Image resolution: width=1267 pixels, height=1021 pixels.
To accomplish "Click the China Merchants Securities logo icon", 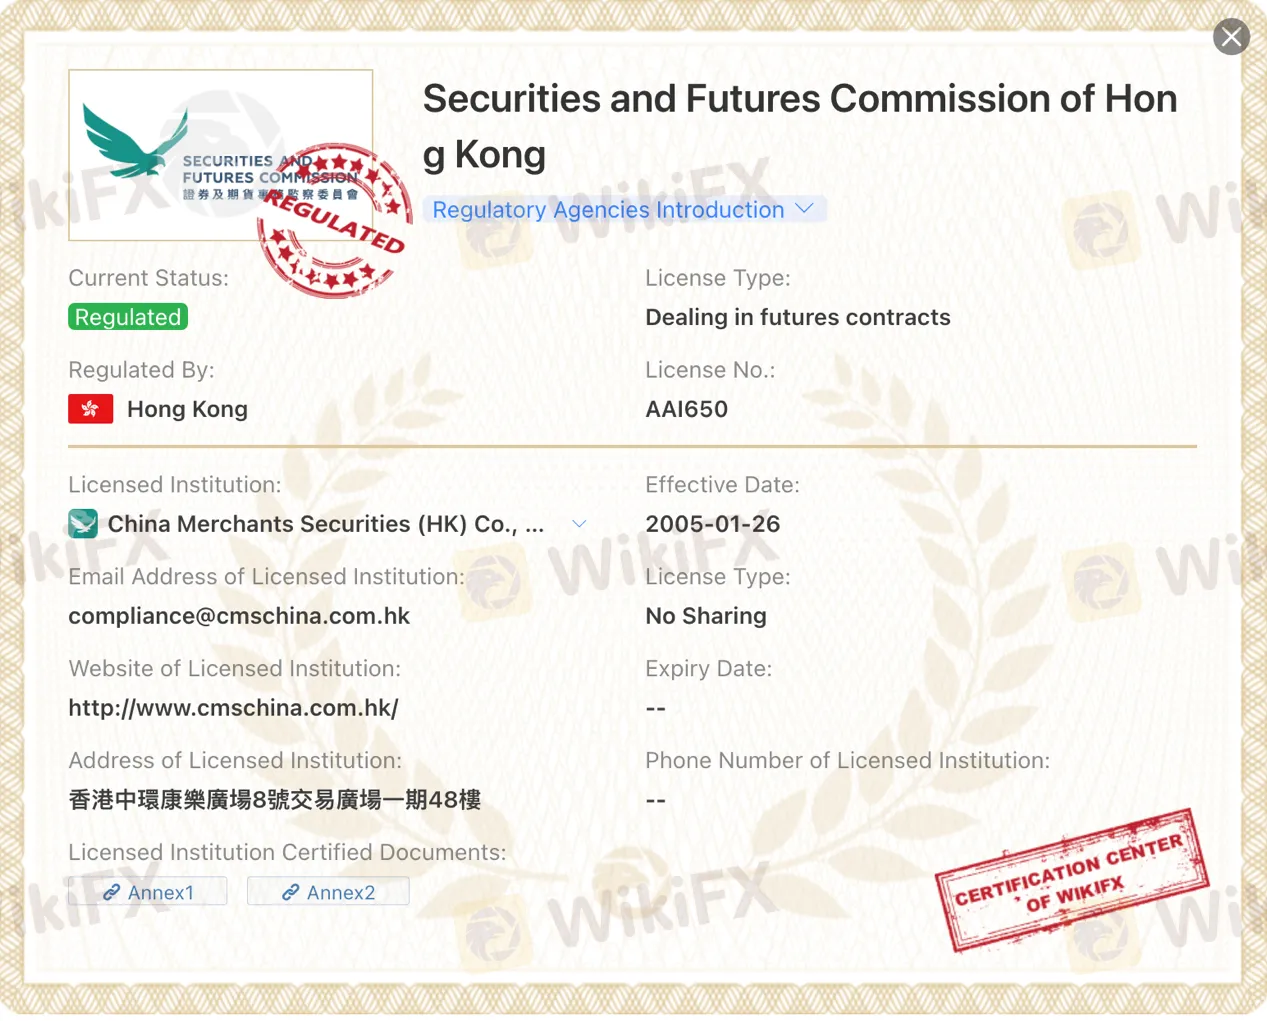I will click(83, 524).
